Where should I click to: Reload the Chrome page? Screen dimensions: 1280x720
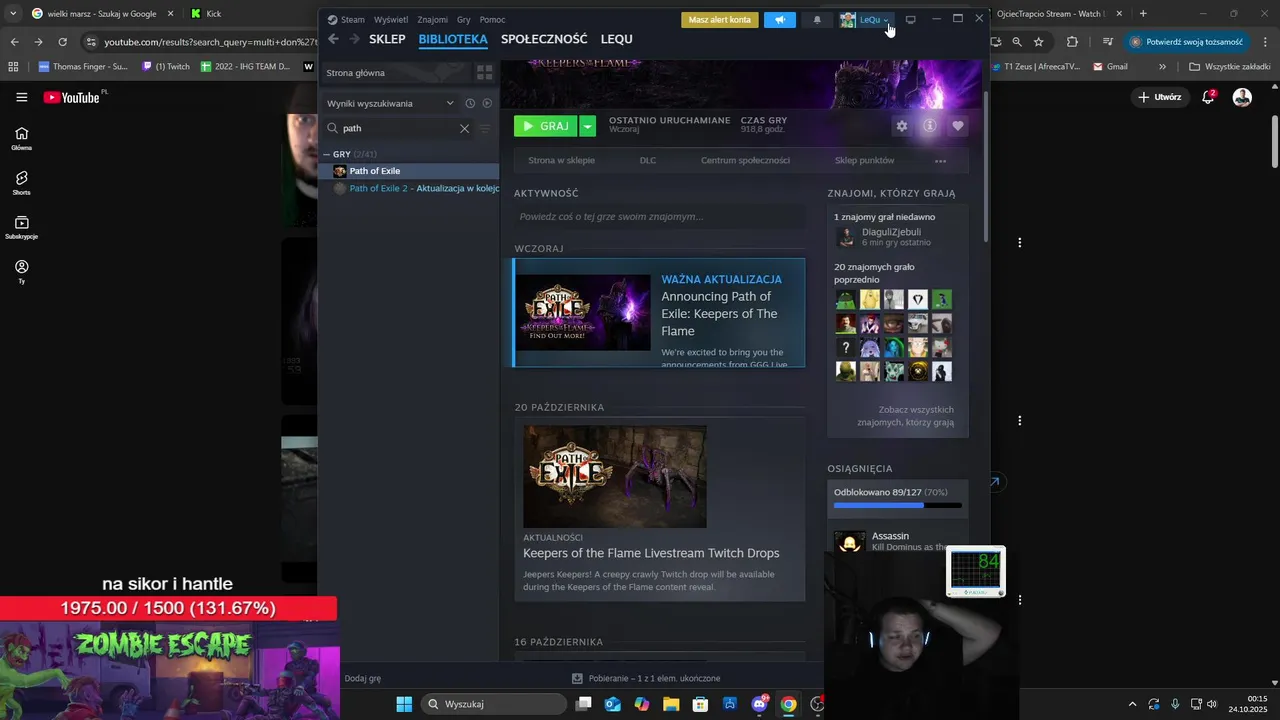[x=62, y=42]
